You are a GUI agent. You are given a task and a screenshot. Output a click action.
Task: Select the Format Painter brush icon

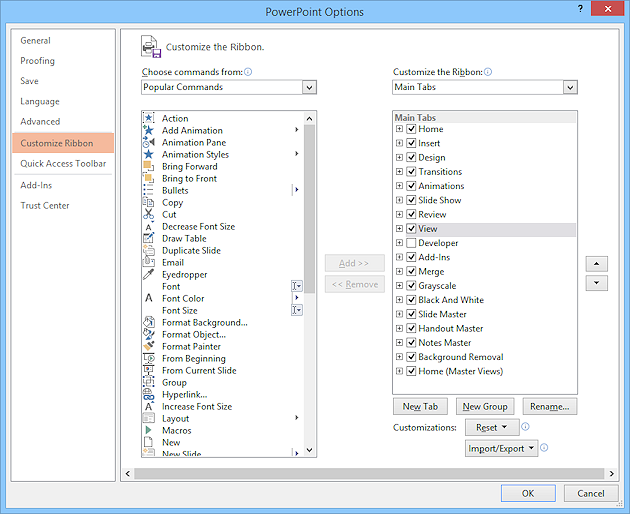point(149,346)
